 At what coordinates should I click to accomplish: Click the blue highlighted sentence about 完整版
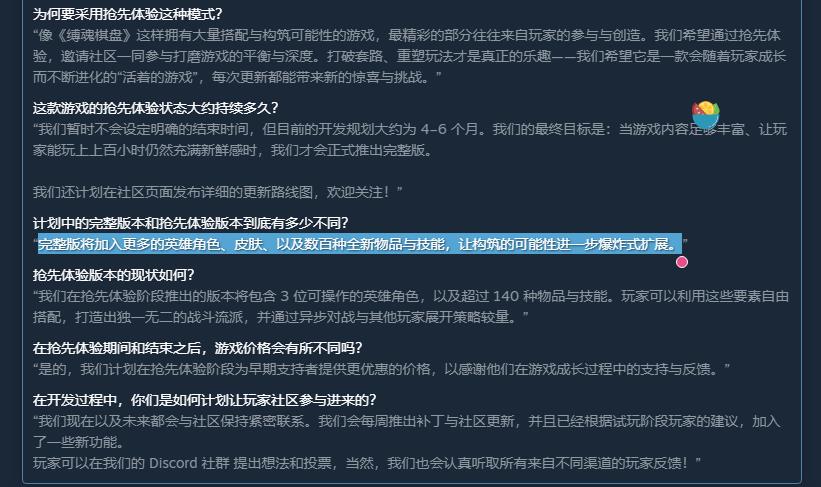point(360,244)
